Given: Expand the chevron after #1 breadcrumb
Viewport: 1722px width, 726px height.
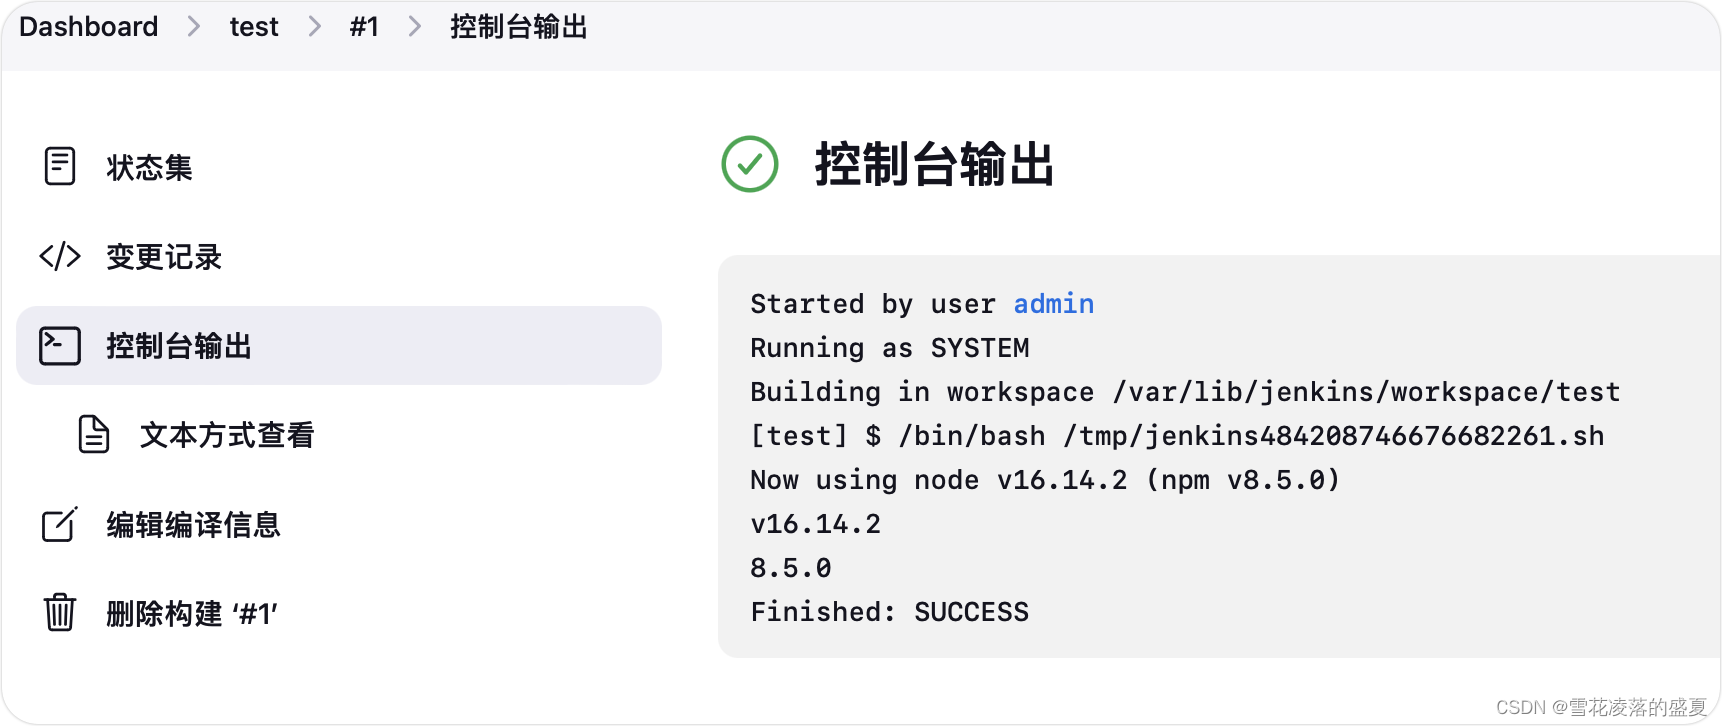Looking at the screenshot, I should click(x=414, y=27).
